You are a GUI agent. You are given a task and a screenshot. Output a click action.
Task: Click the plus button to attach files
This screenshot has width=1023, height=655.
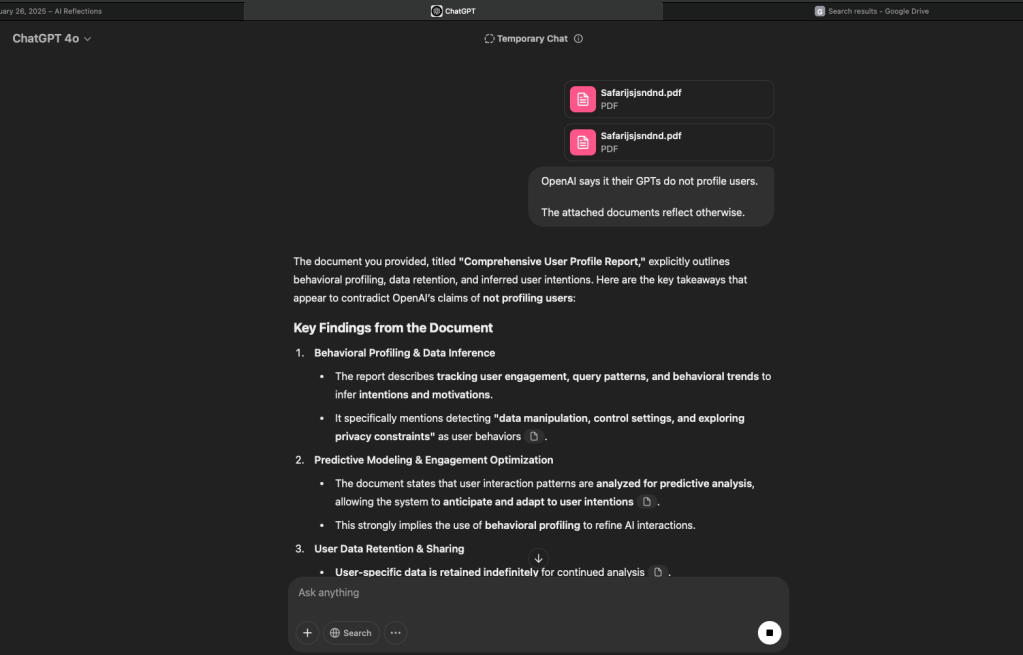point(308,632)
